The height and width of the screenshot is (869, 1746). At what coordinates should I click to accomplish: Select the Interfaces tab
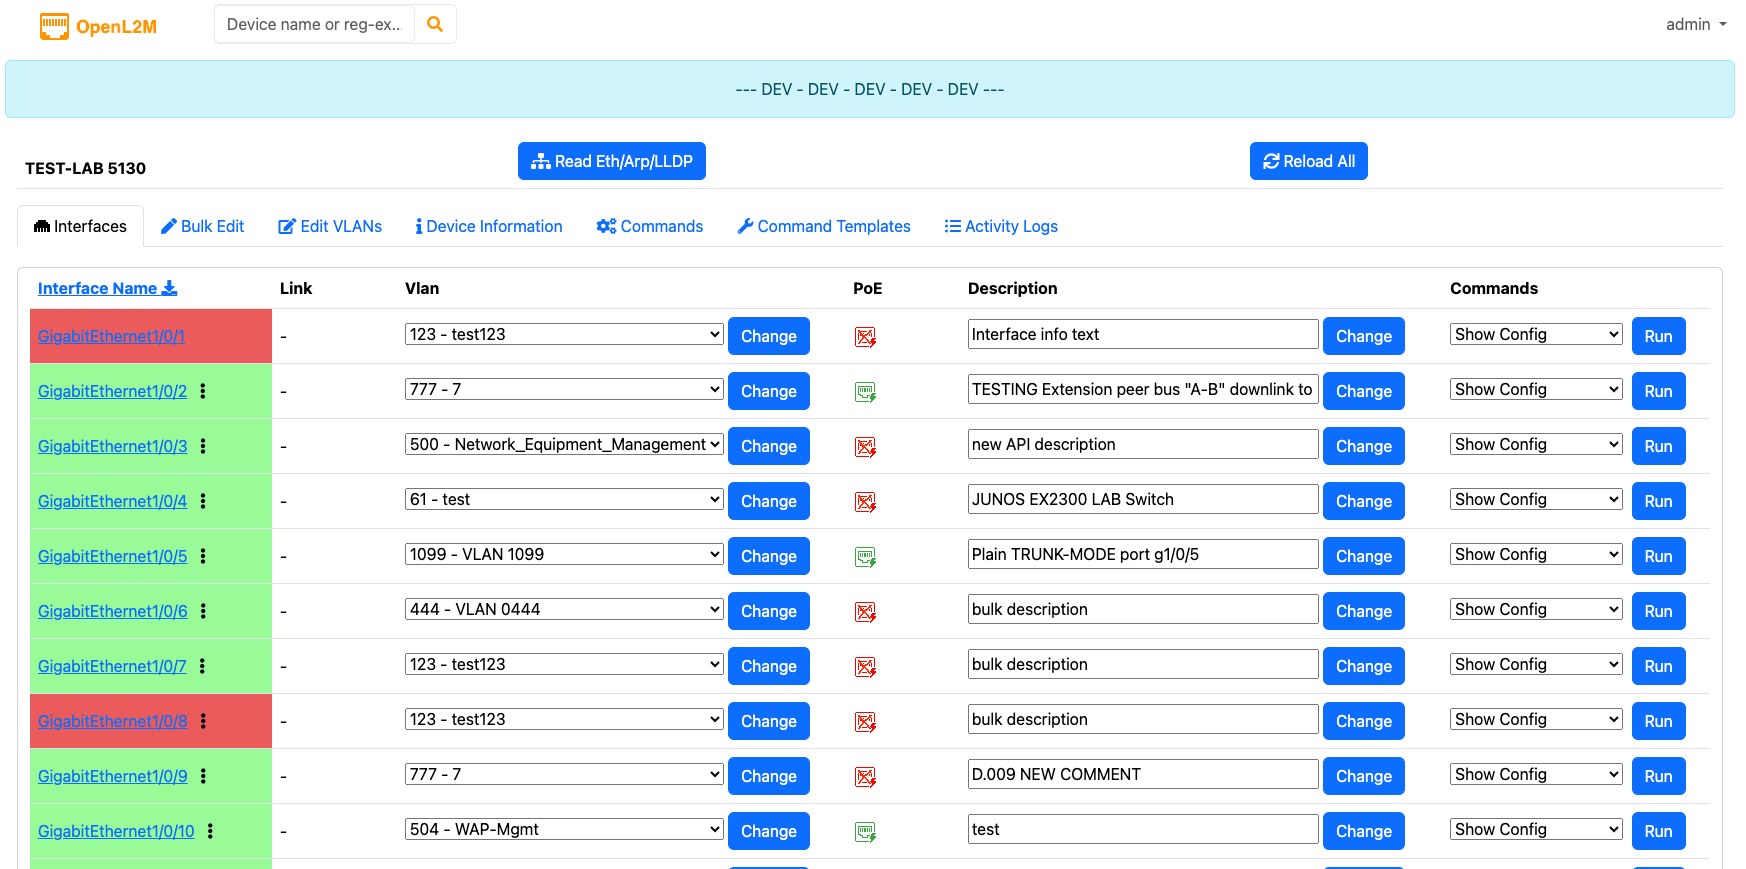click(x=81, y=226)
